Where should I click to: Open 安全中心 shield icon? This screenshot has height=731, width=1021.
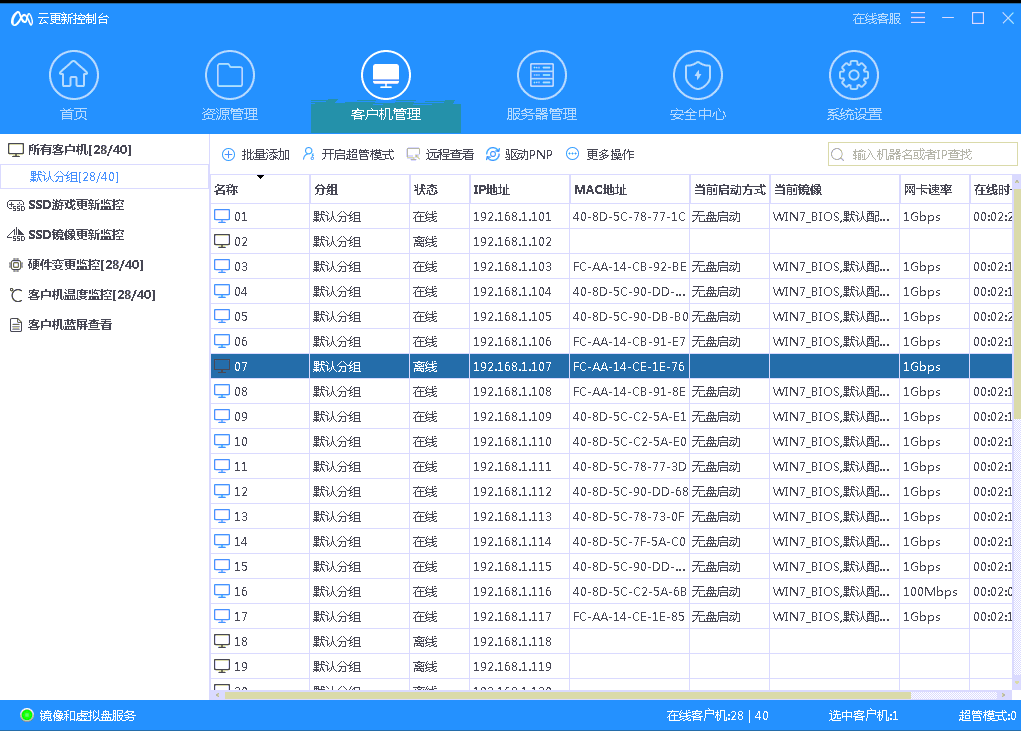click(x=698, y=76)
